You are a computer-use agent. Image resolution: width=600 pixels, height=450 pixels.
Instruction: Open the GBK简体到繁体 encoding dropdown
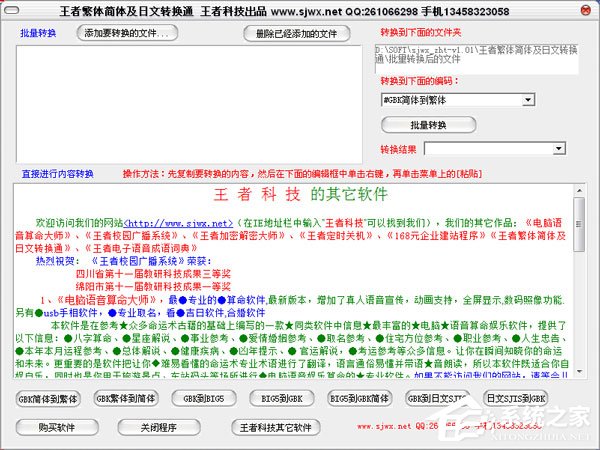pos(528,100)
